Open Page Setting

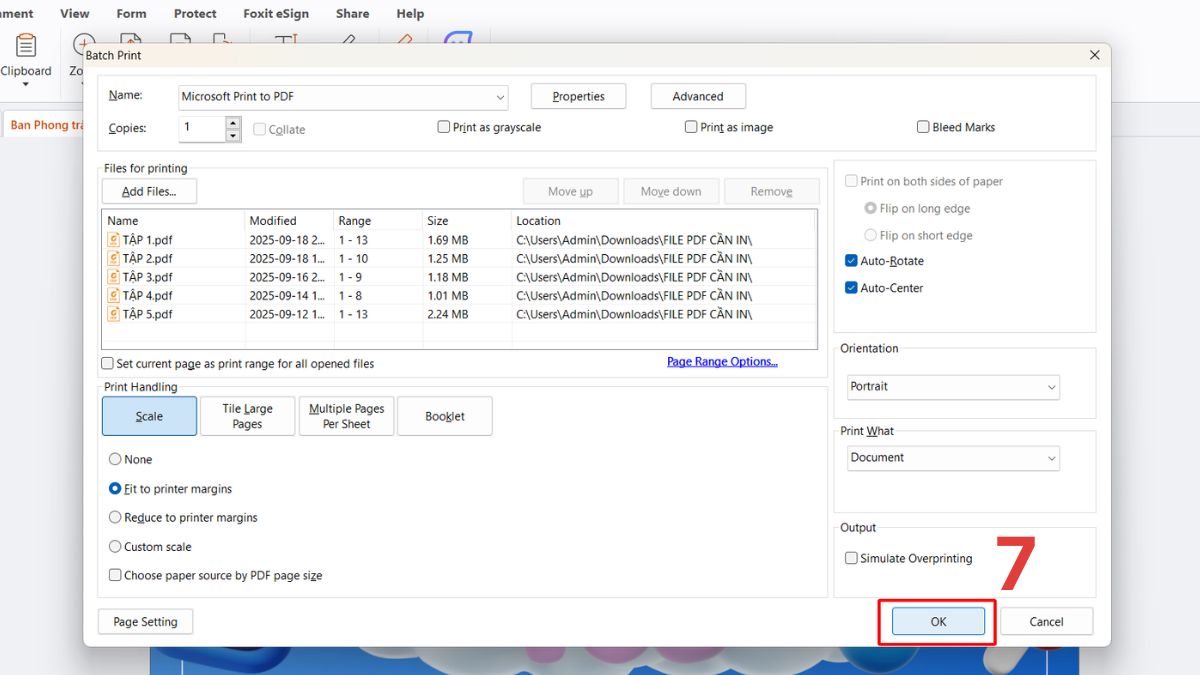pos(145,622)
